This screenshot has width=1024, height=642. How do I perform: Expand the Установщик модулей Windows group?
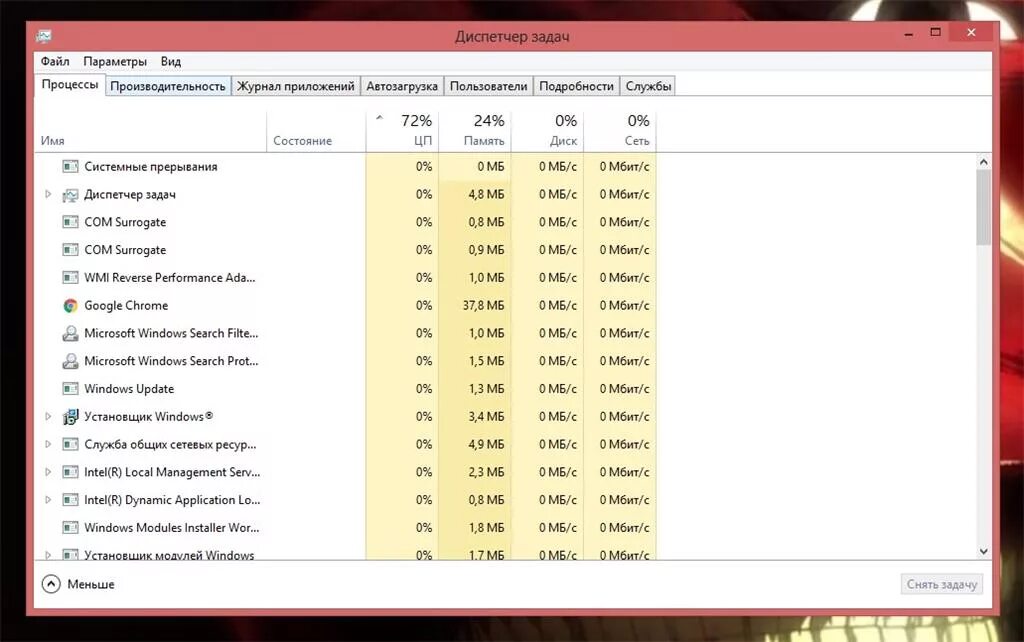tap(48, 554)
